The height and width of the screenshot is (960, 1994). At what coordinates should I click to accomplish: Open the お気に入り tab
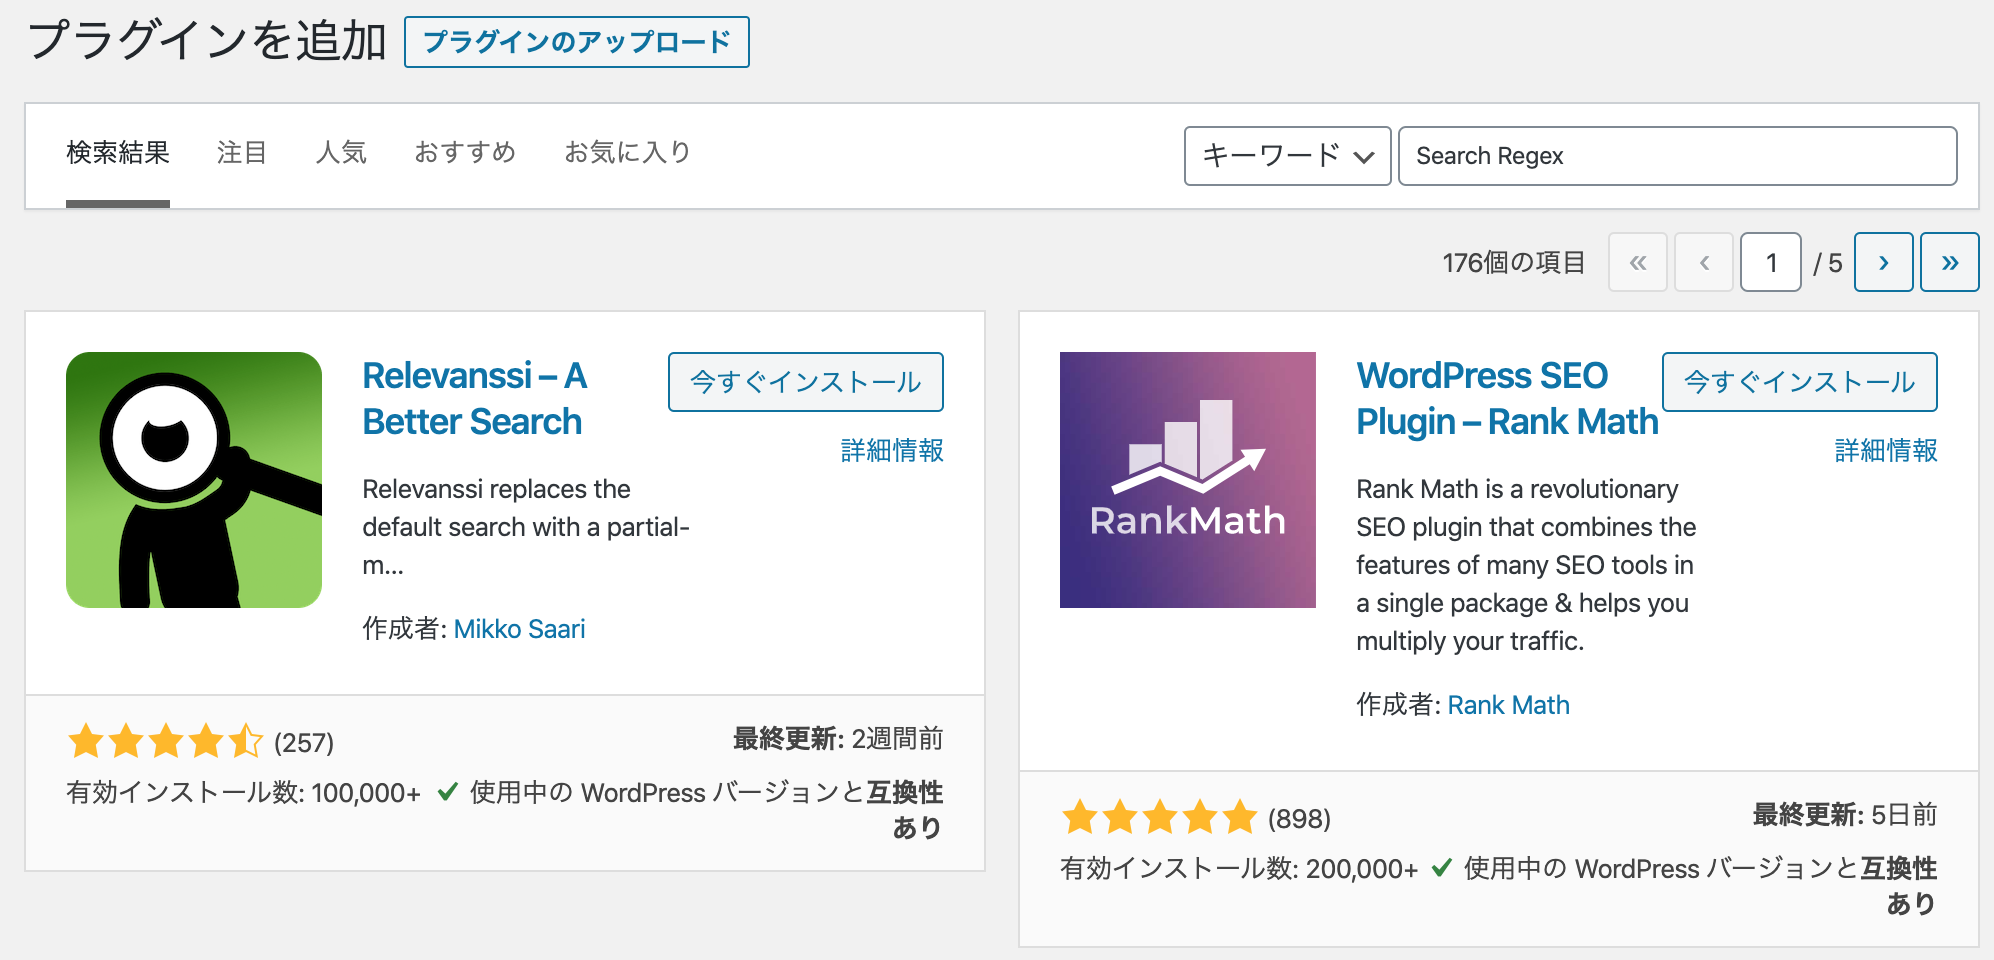[627, 153]
